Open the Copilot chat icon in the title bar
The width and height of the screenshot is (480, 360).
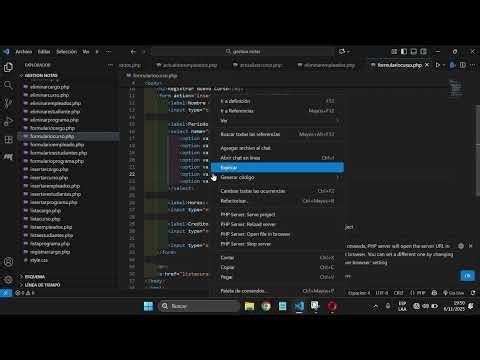pyautogui.click(x=342, y=51)
